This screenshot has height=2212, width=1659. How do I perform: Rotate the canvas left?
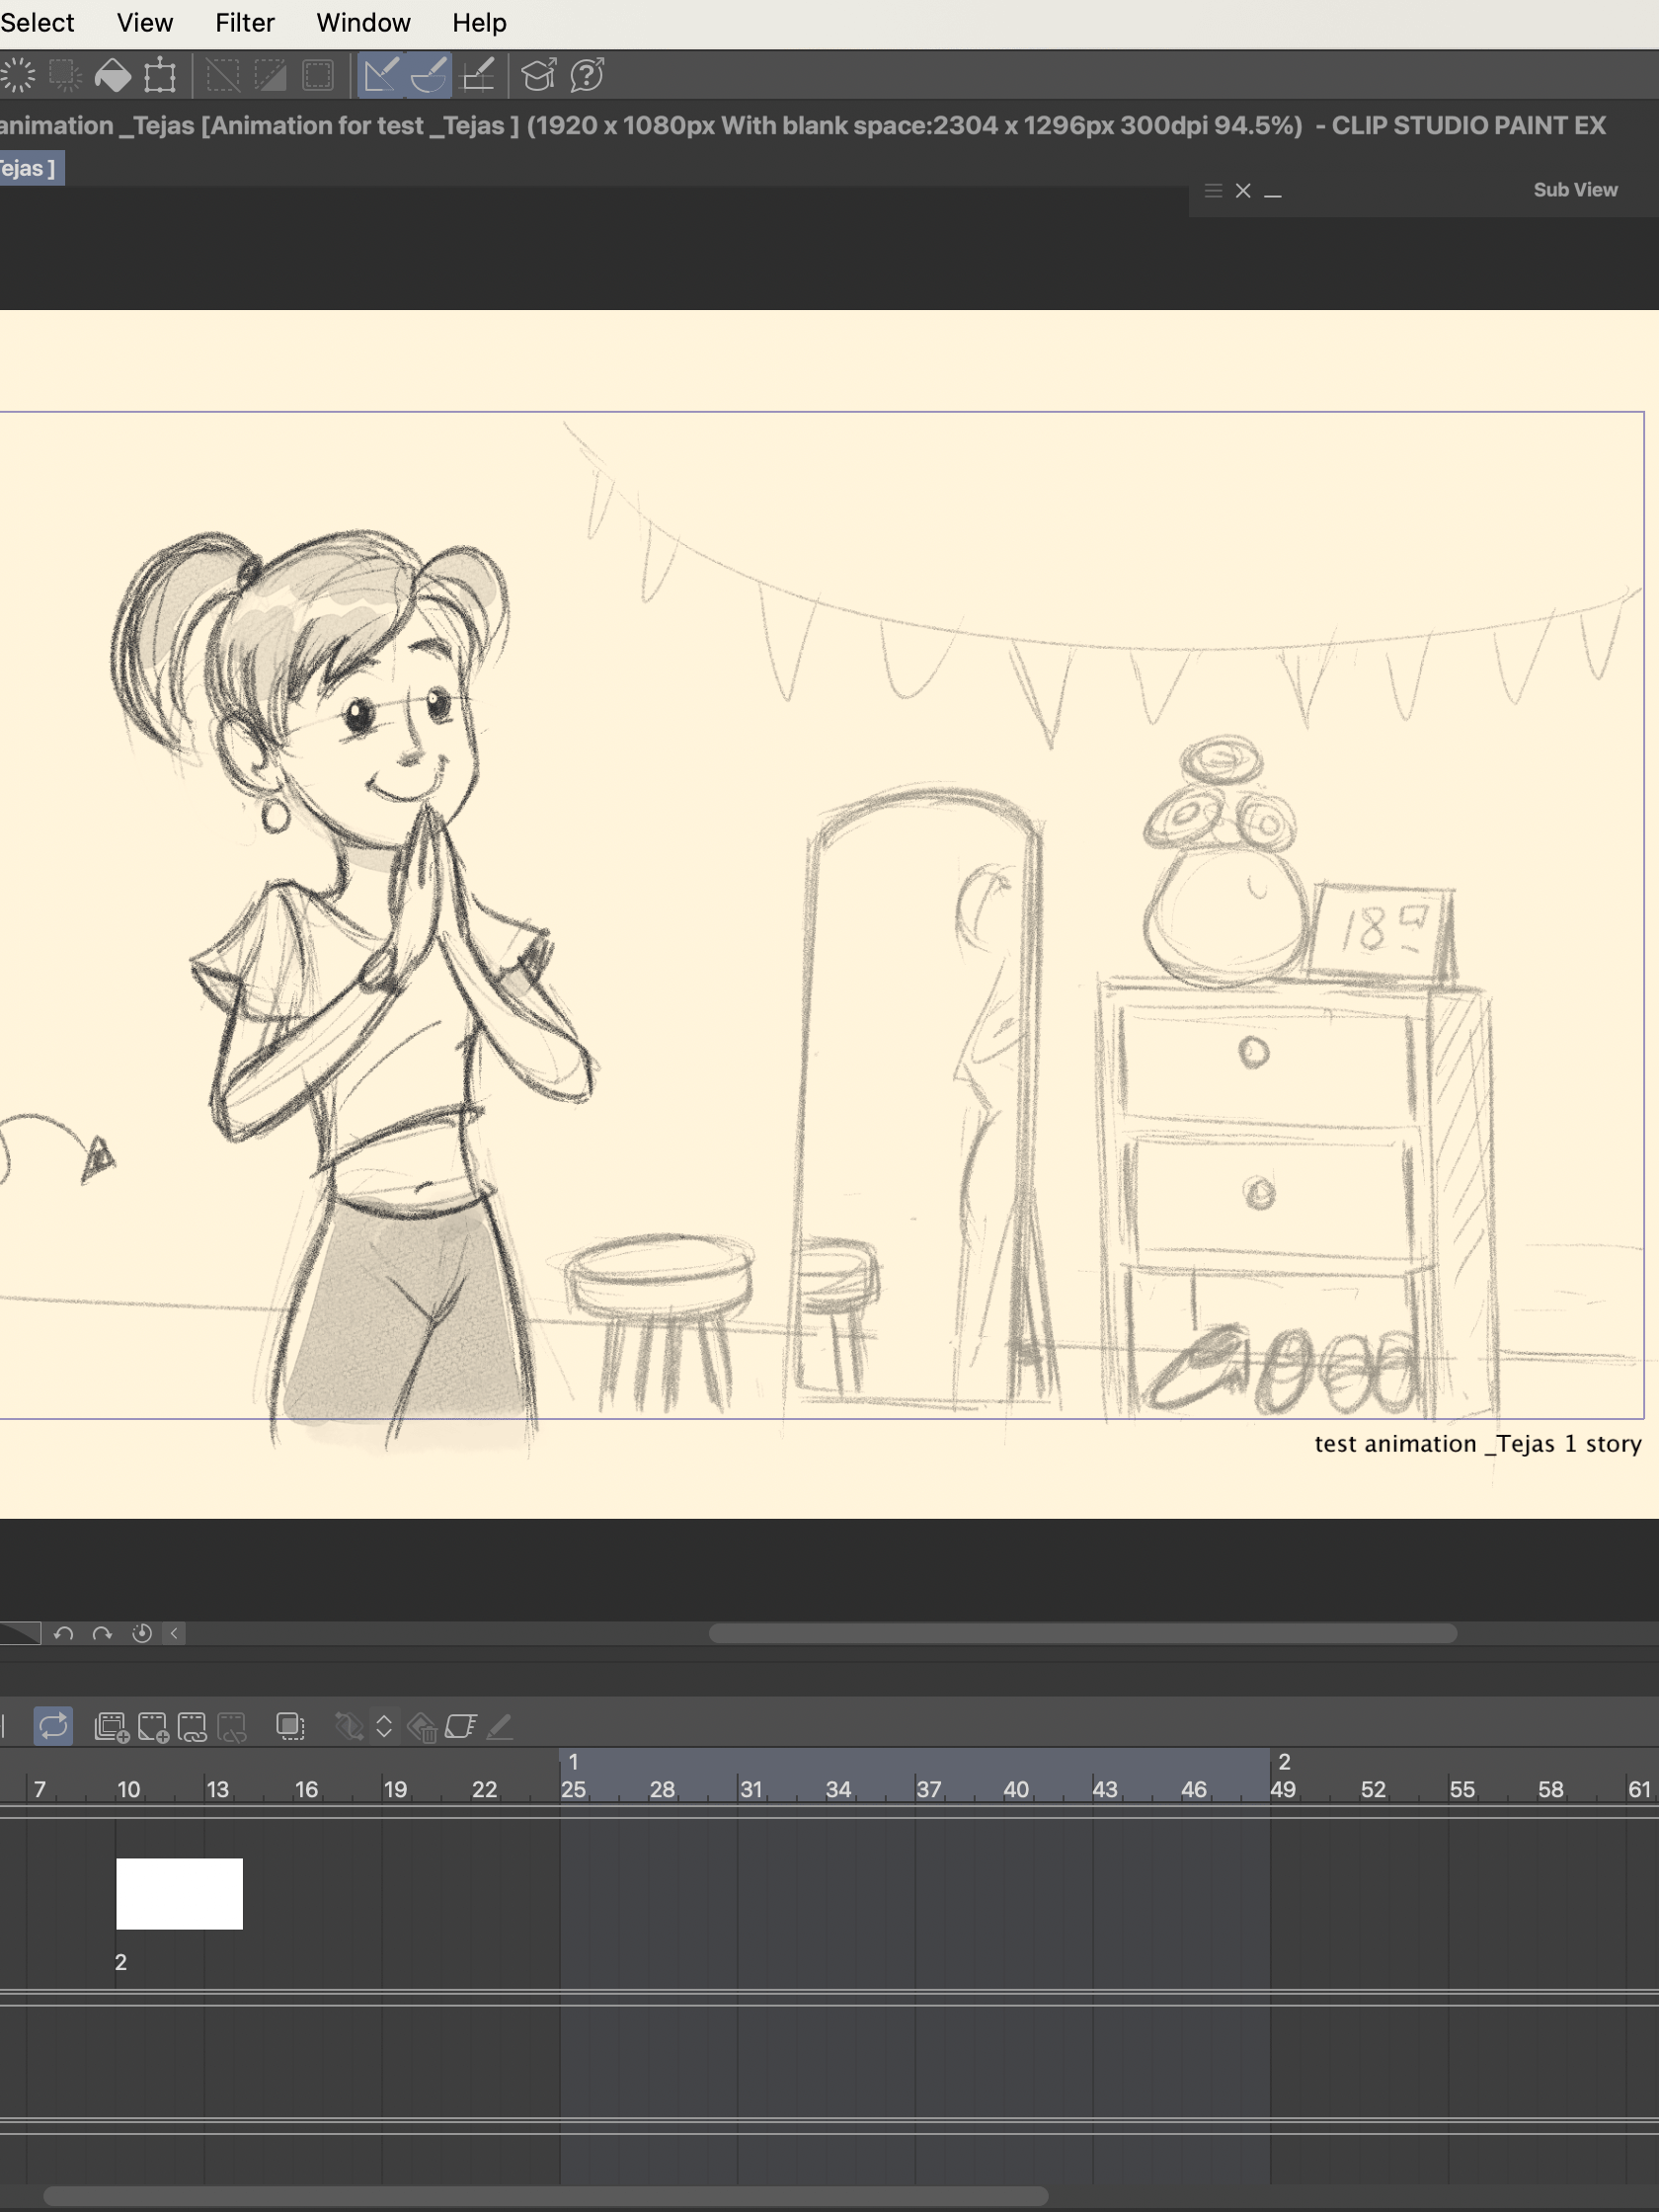63,1633
